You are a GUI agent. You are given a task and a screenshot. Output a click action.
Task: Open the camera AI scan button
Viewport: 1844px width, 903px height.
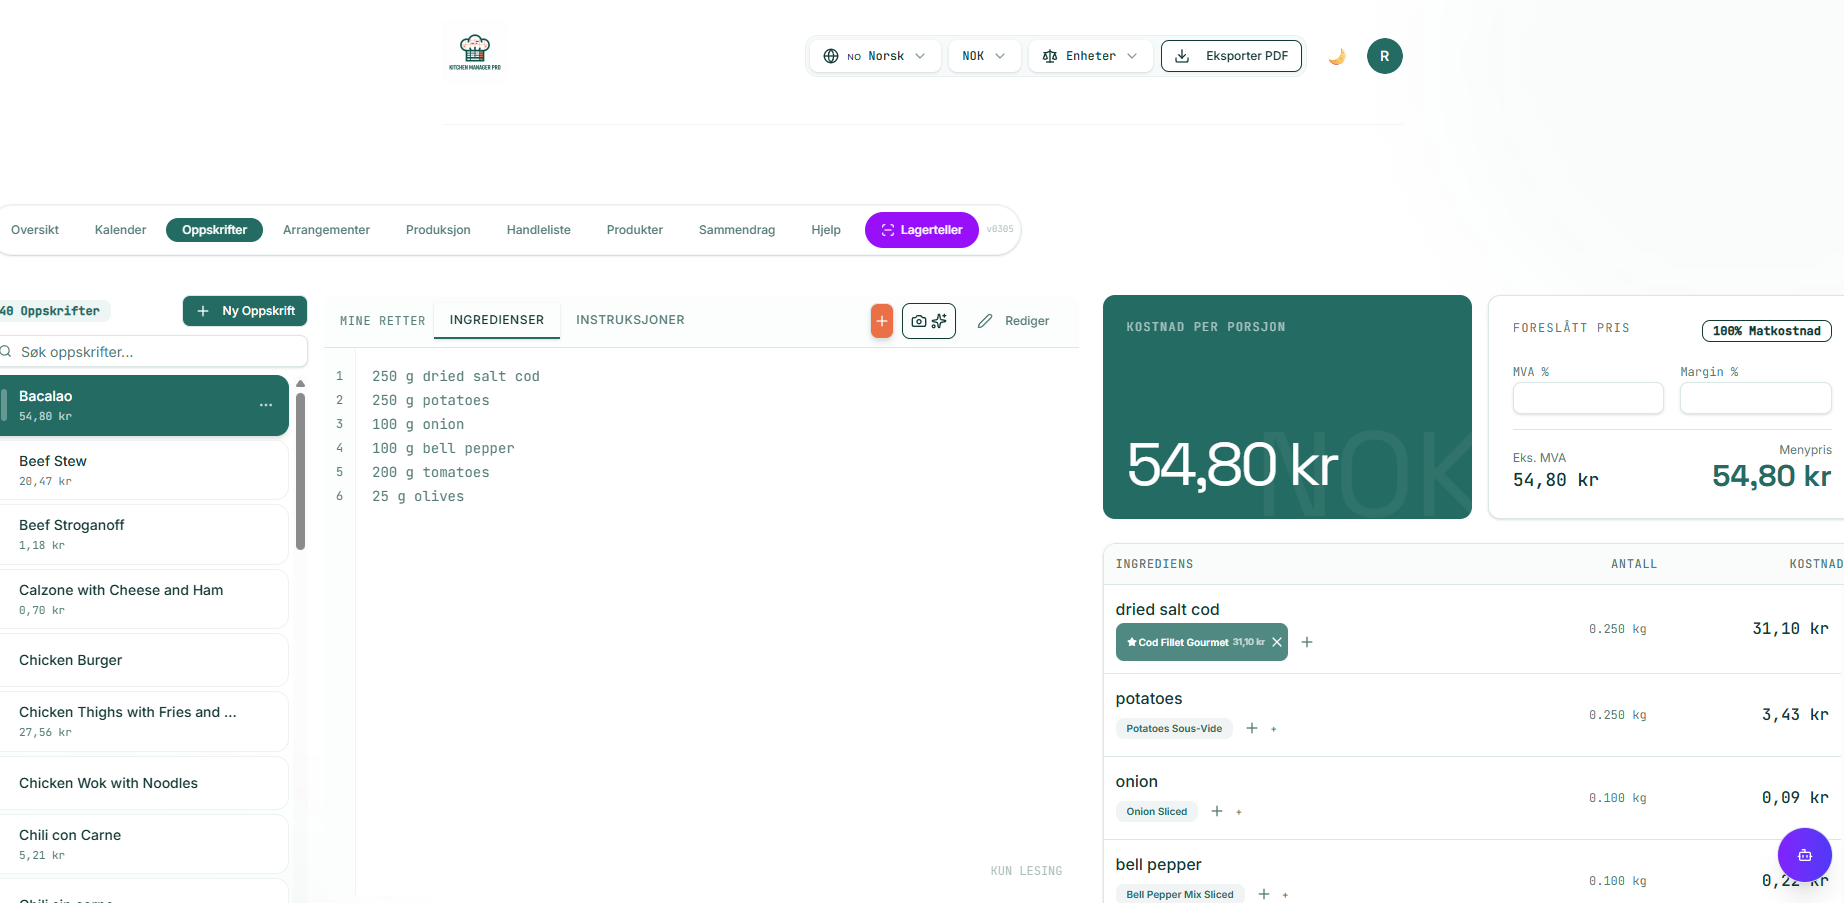tap(928, 321)
